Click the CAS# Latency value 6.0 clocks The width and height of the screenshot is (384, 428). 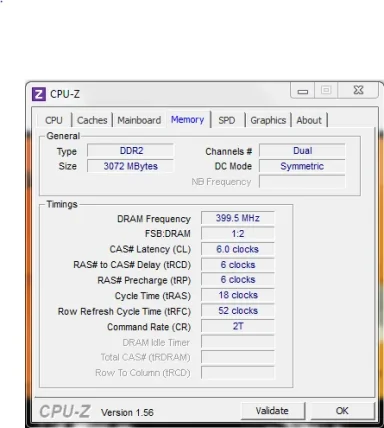pos(238,249)
